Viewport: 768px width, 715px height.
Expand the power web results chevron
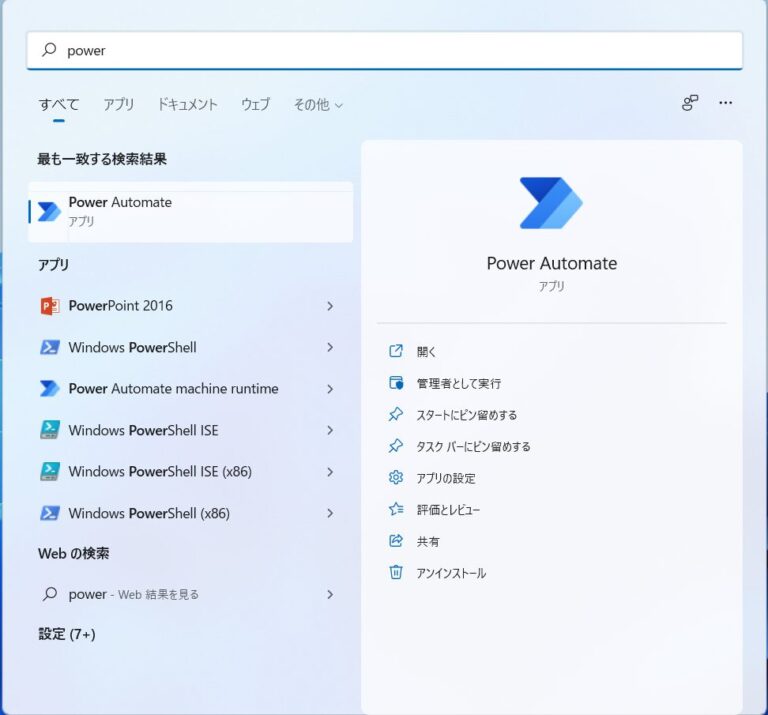pyautogui.click(x=330, y=595)
